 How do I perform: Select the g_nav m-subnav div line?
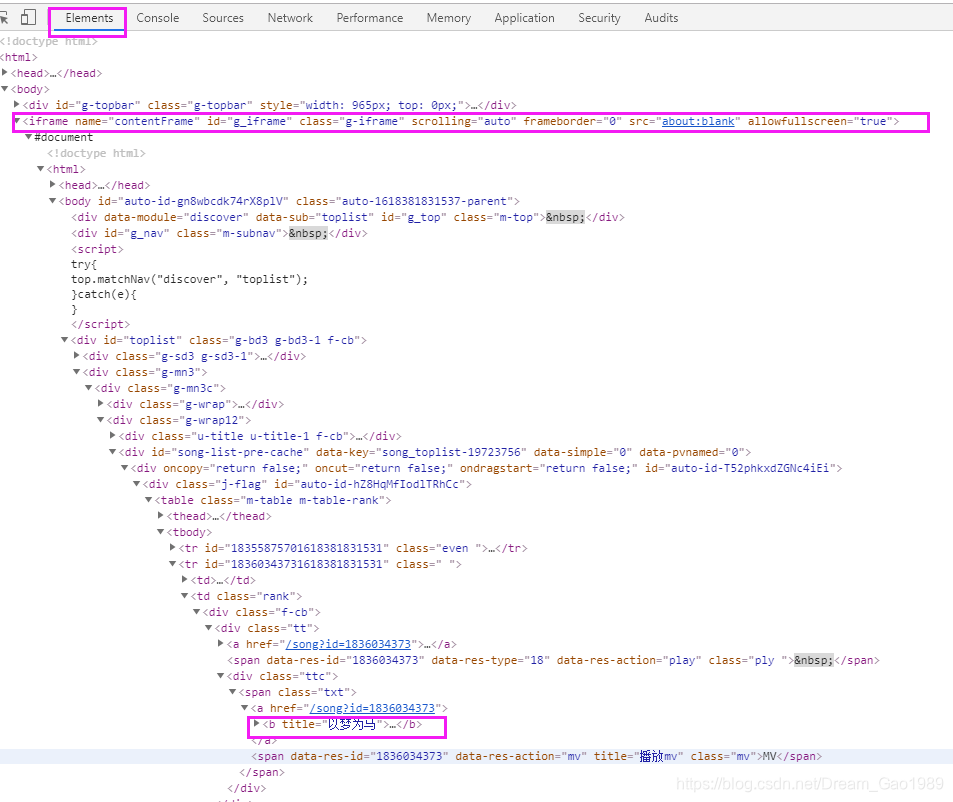click(219, 233)
